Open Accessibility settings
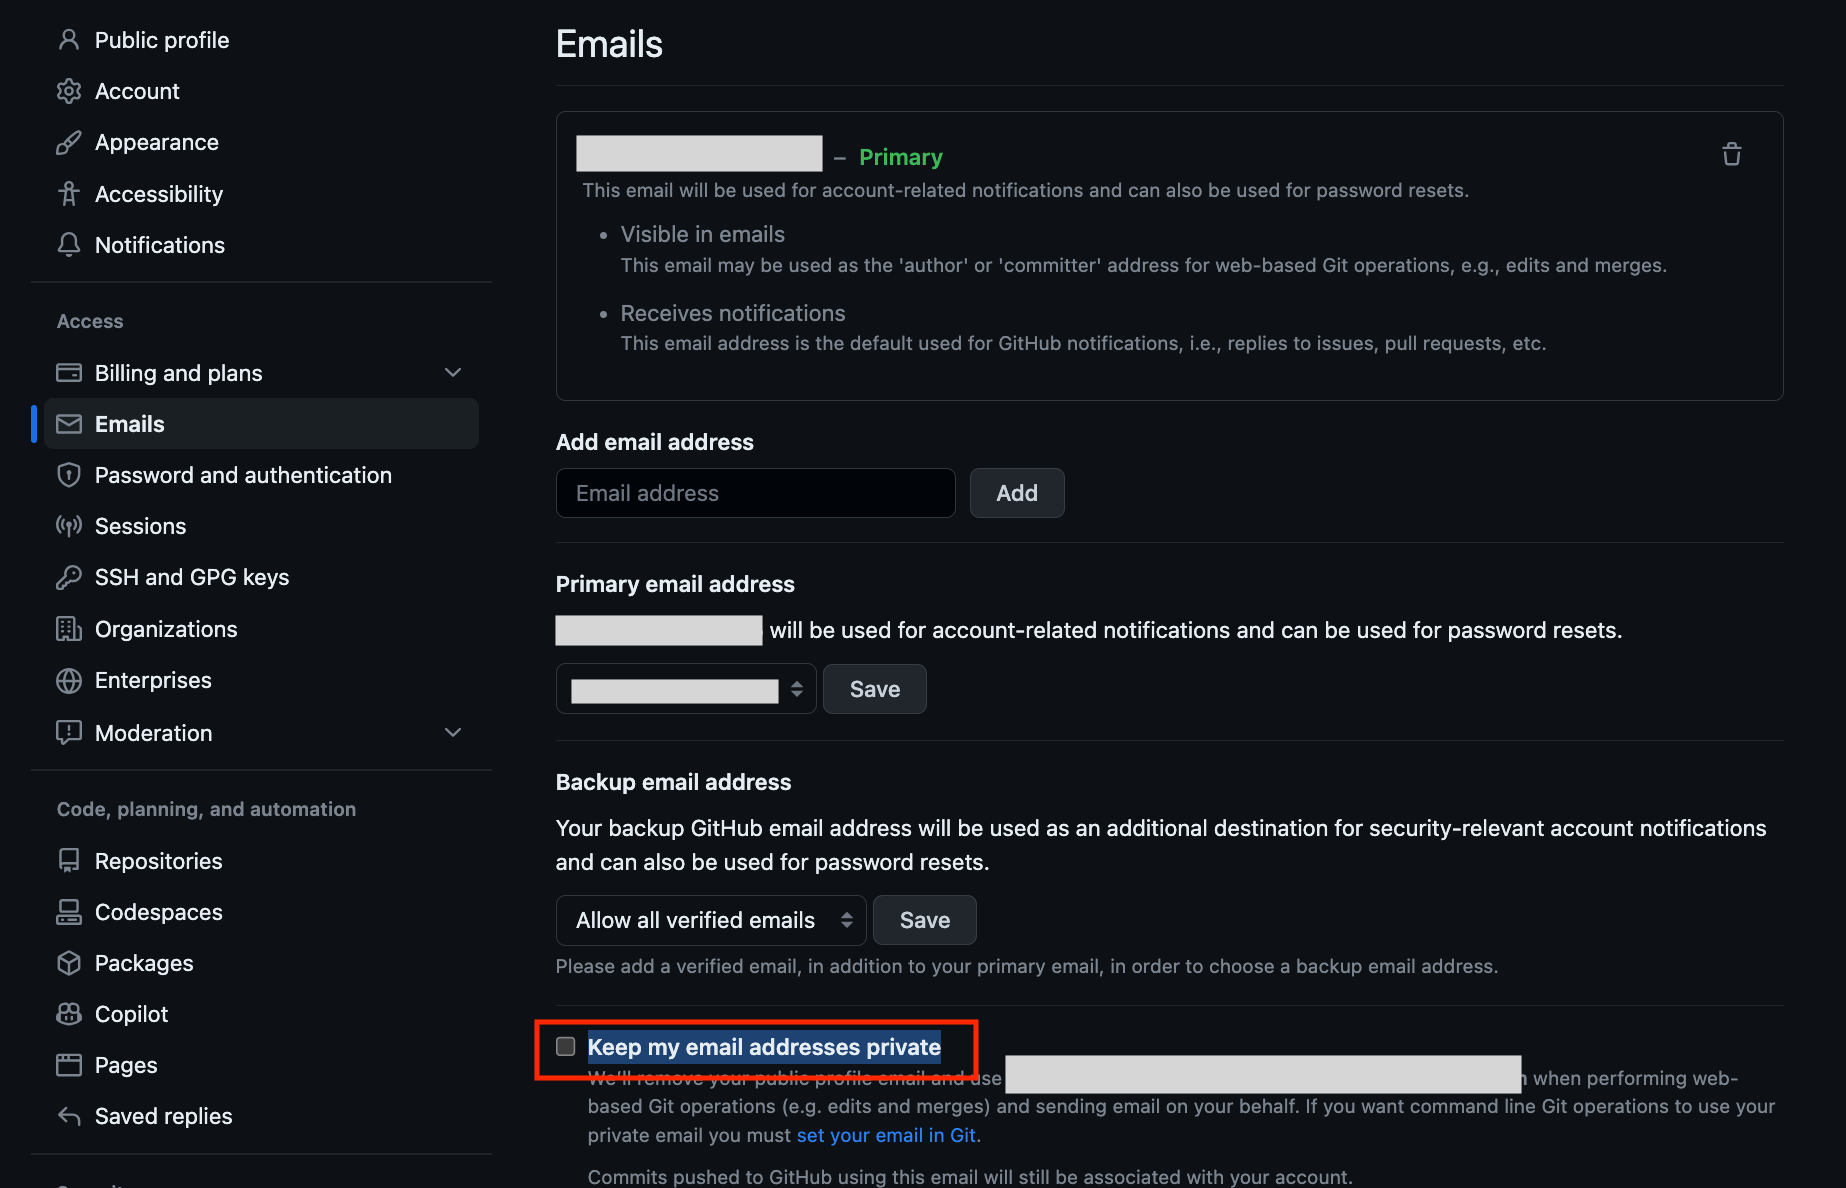The height and width of the screenshot is (1188, 1846). click(159, 194)
